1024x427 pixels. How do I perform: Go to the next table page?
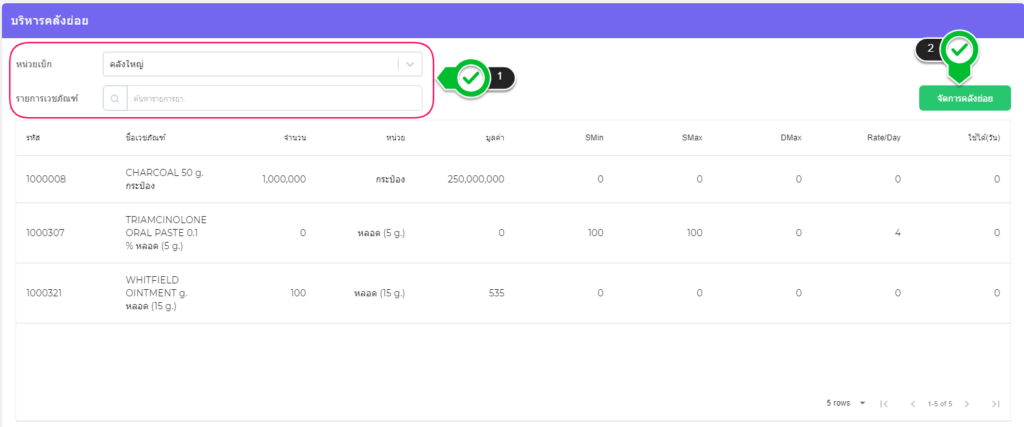tap(966, 404)
